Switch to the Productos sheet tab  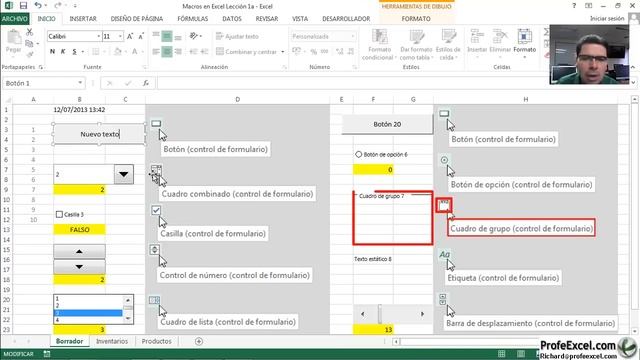156,341
